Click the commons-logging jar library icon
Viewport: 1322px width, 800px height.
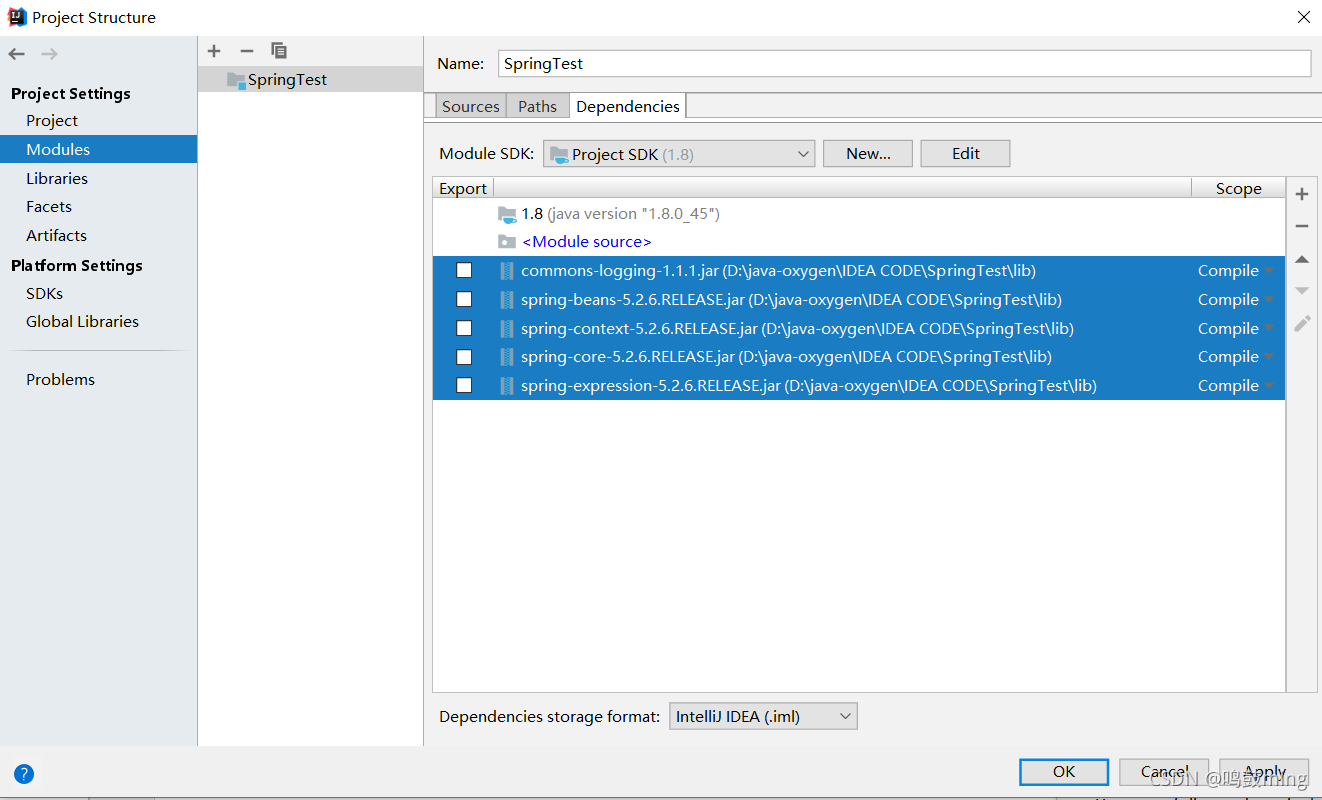point(507,271)
